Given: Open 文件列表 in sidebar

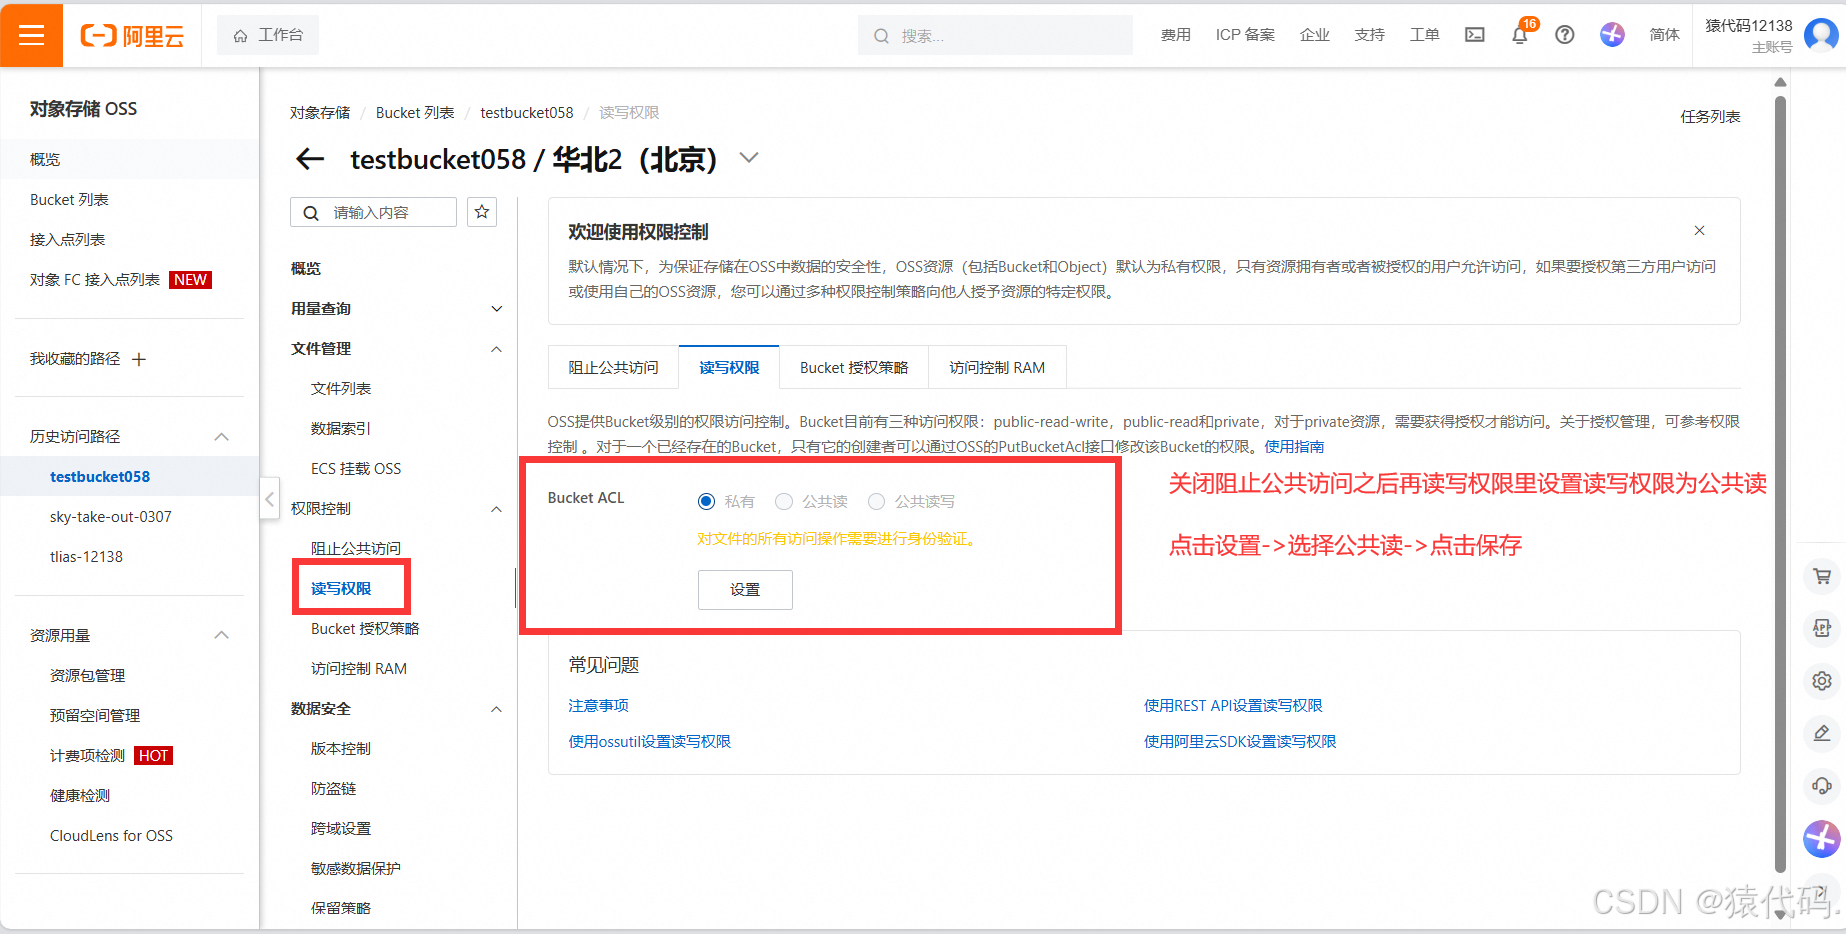Looking at the screenshot, I should click(341, 389).
